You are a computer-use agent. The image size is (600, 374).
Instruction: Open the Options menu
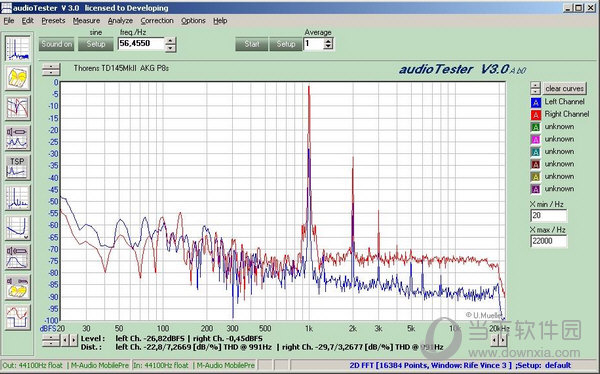(193, 21)
